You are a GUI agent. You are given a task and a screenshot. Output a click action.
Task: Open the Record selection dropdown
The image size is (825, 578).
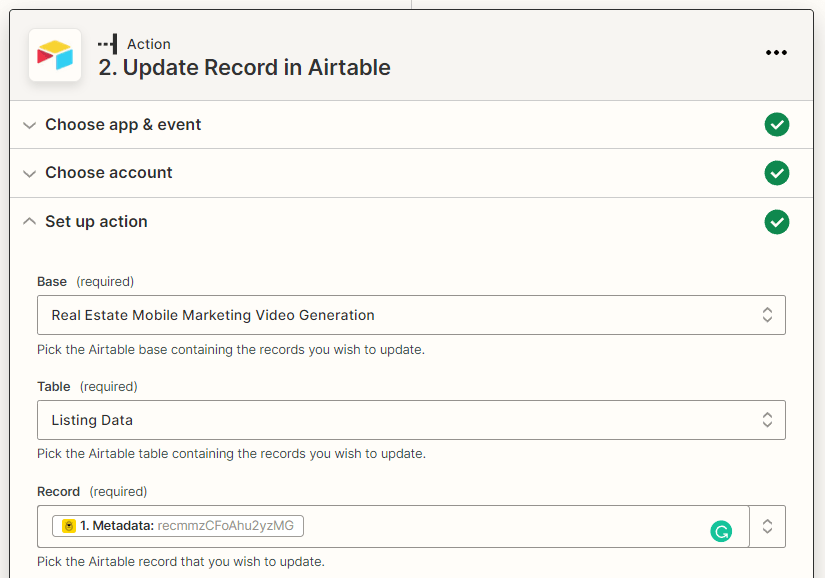(767, 526)
